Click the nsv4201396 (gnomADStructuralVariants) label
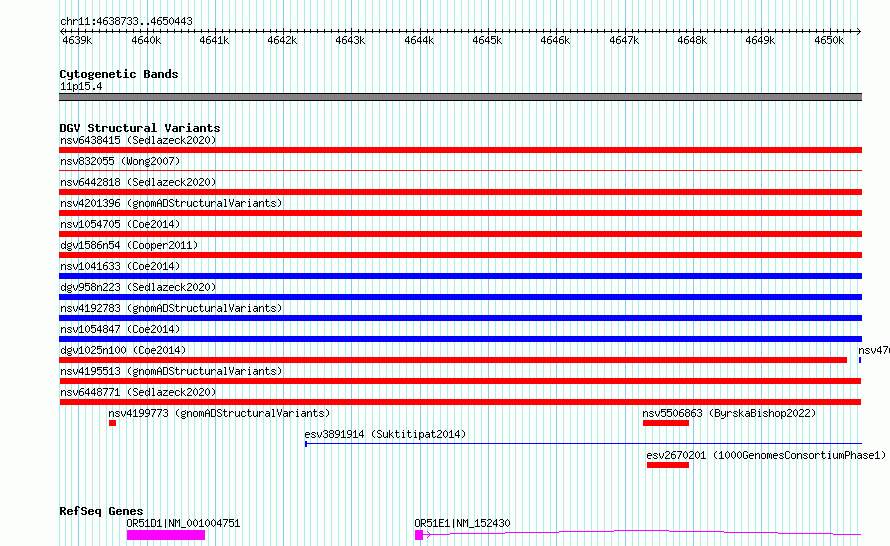Viewport: 890px width, 546px height. (x=171, y=203)
